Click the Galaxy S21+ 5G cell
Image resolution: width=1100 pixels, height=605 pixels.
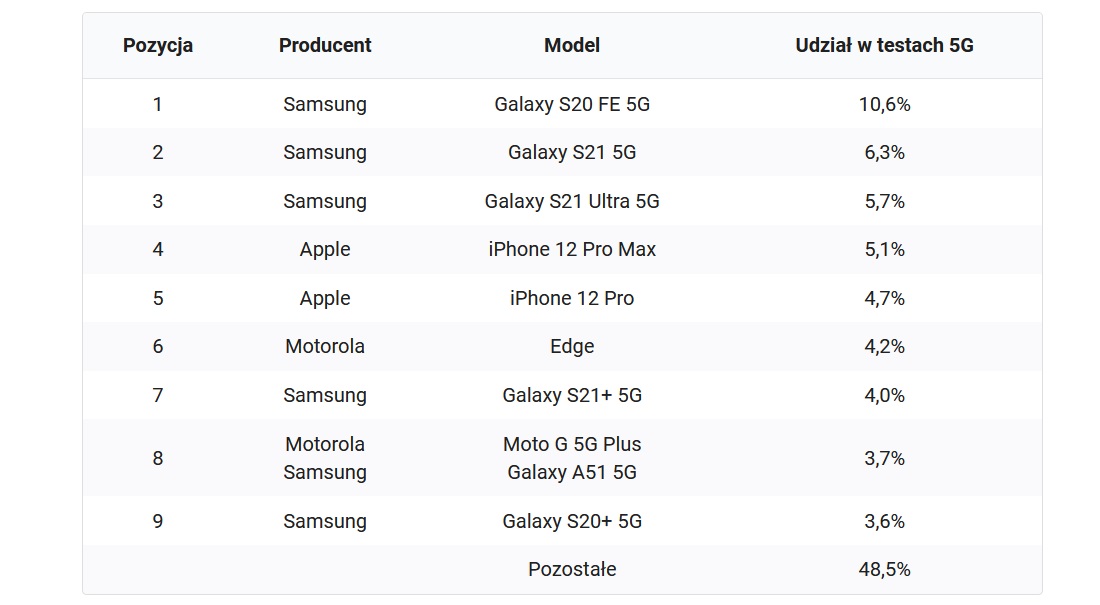click(572, 395)
